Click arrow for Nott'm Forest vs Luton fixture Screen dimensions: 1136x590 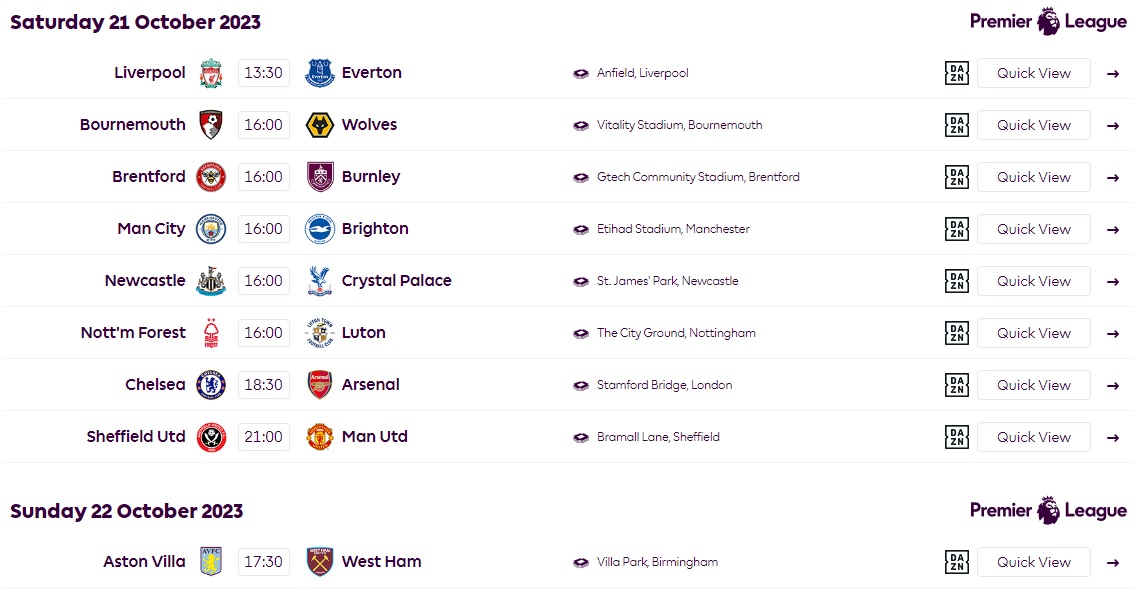click(1113, 333)
